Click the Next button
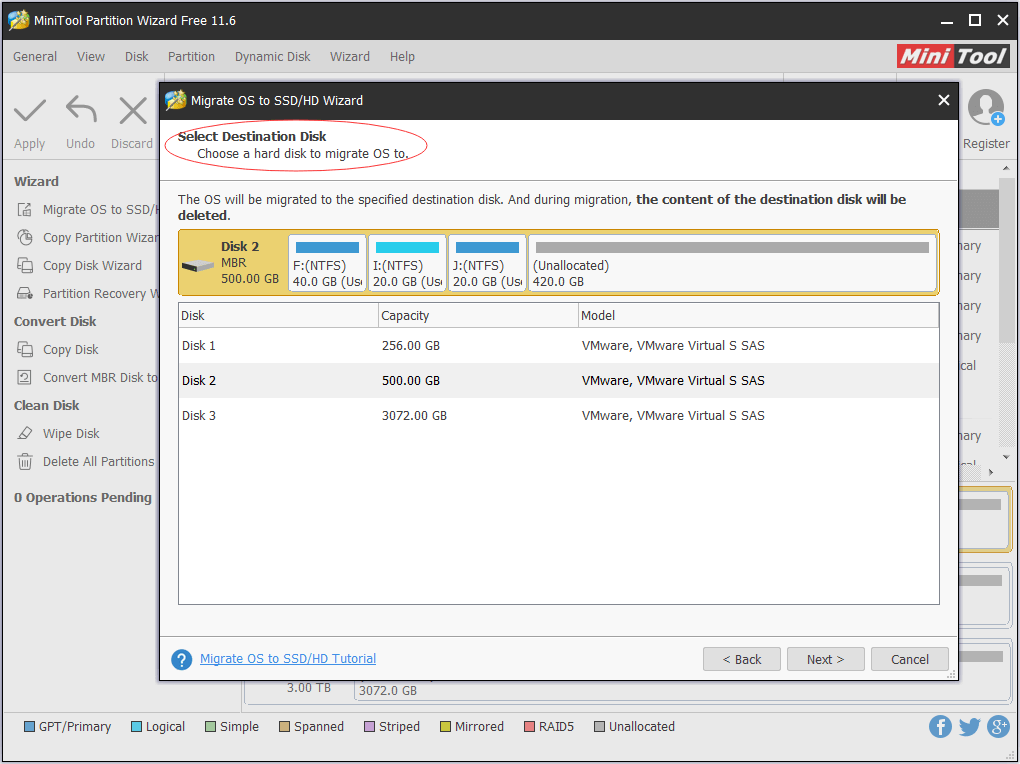The height and width of the screenshot is (764, 1020). pyautogui.click(x=825, y=659)
